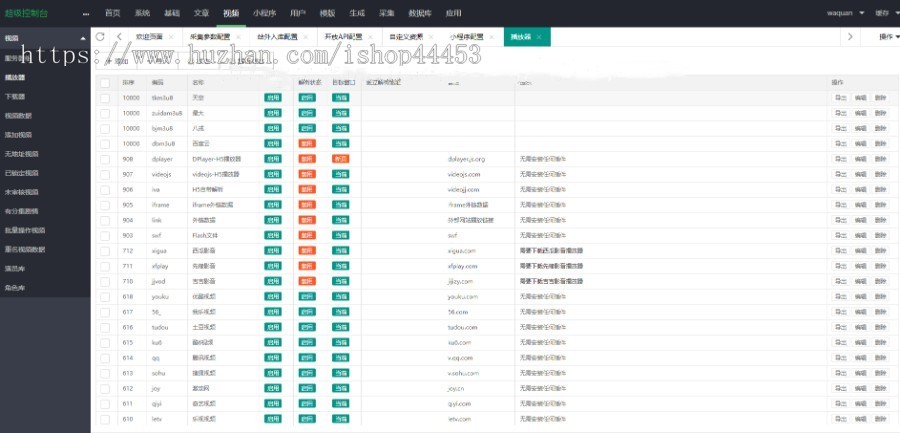Close the active 播放器 tab

coord(539,37)
